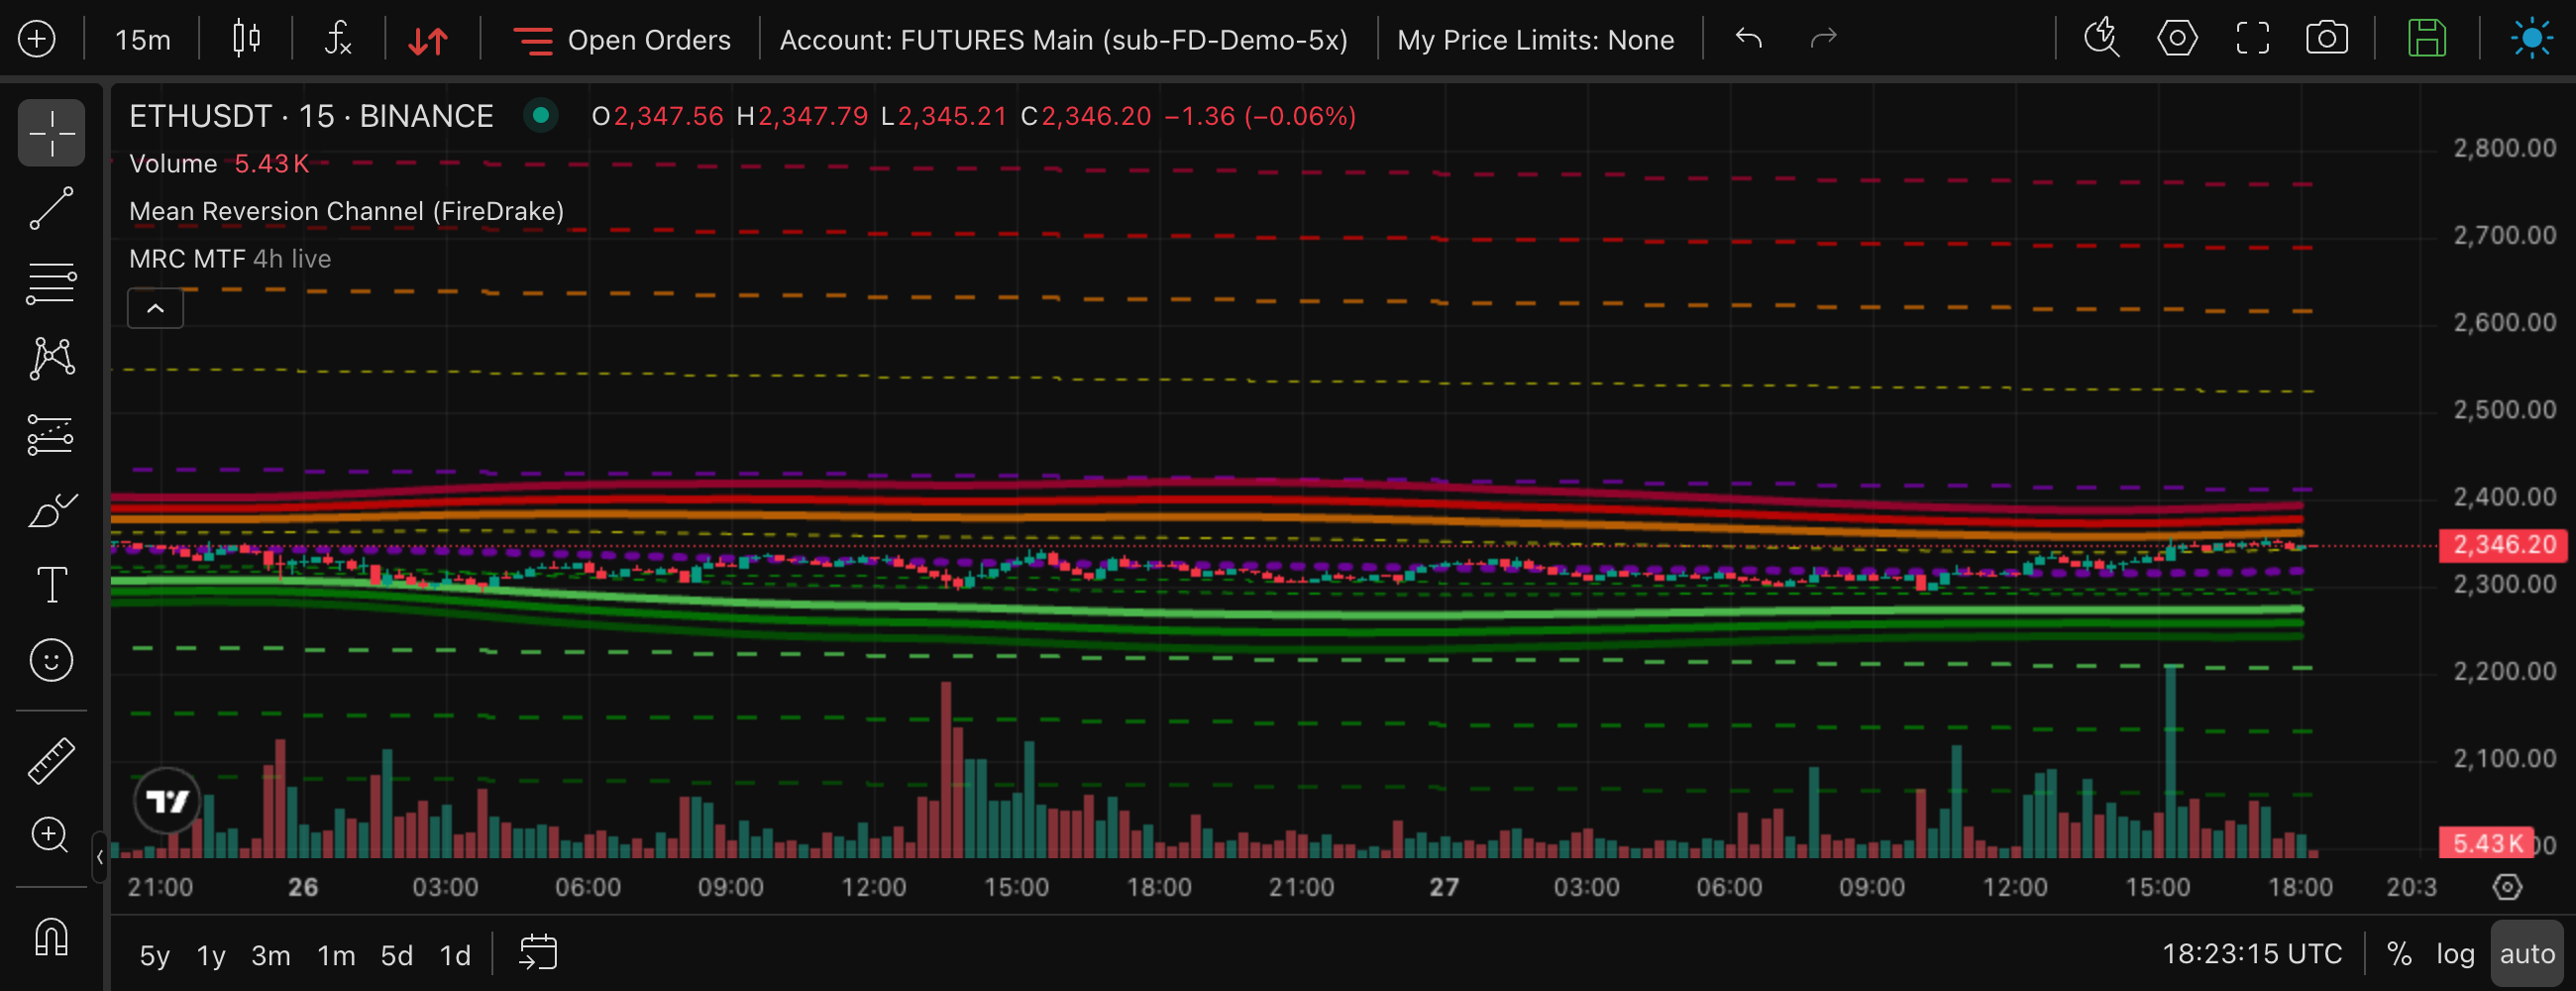Viewport: 2576px width, 991px height.
Task: Take a chart snapshot with camera
Action: point(2326,39)
